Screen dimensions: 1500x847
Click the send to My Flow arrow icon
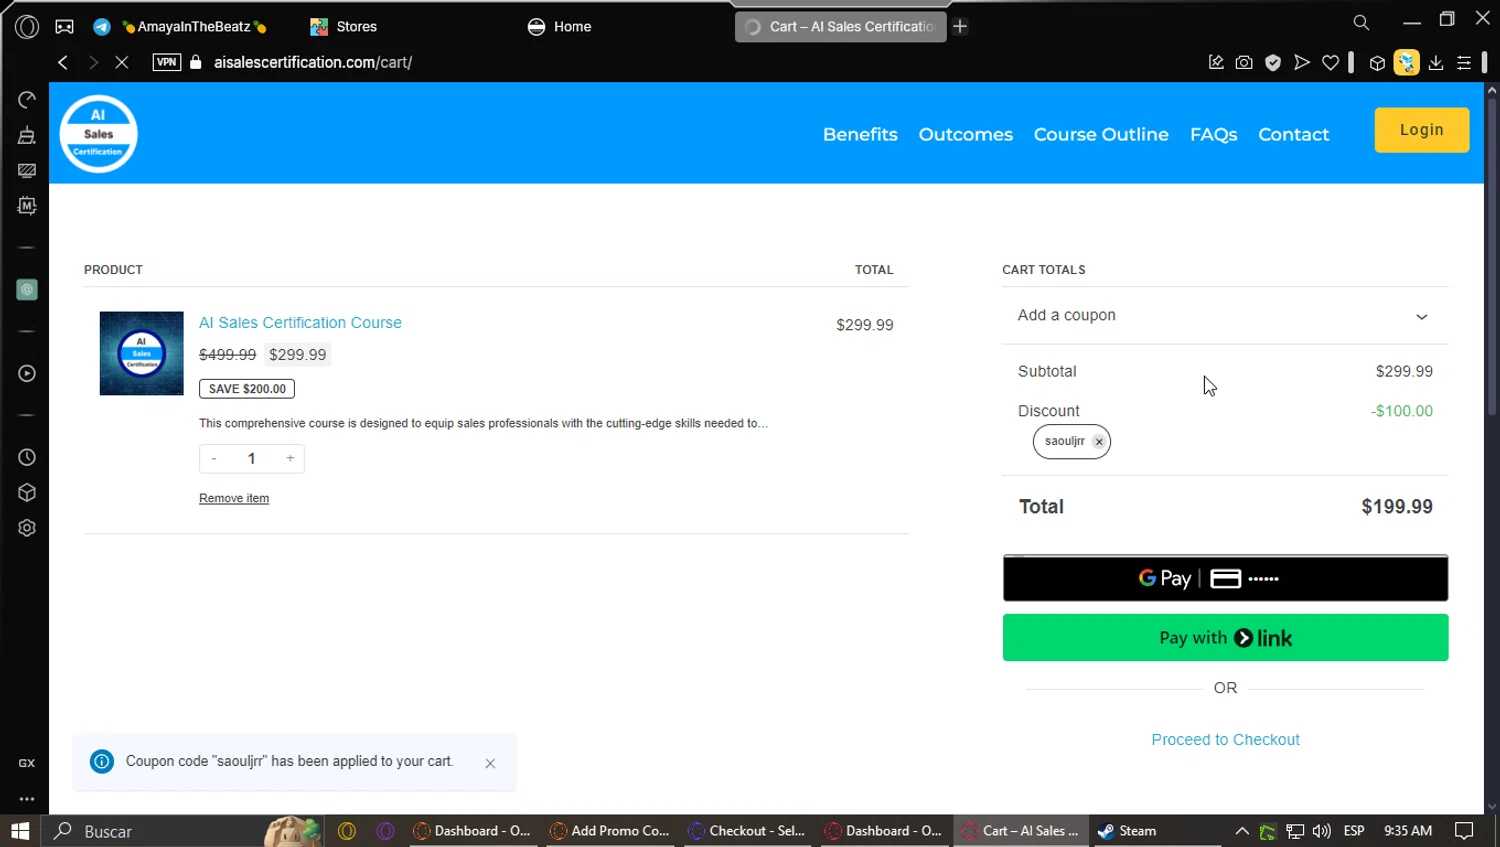coord(1302,62)
